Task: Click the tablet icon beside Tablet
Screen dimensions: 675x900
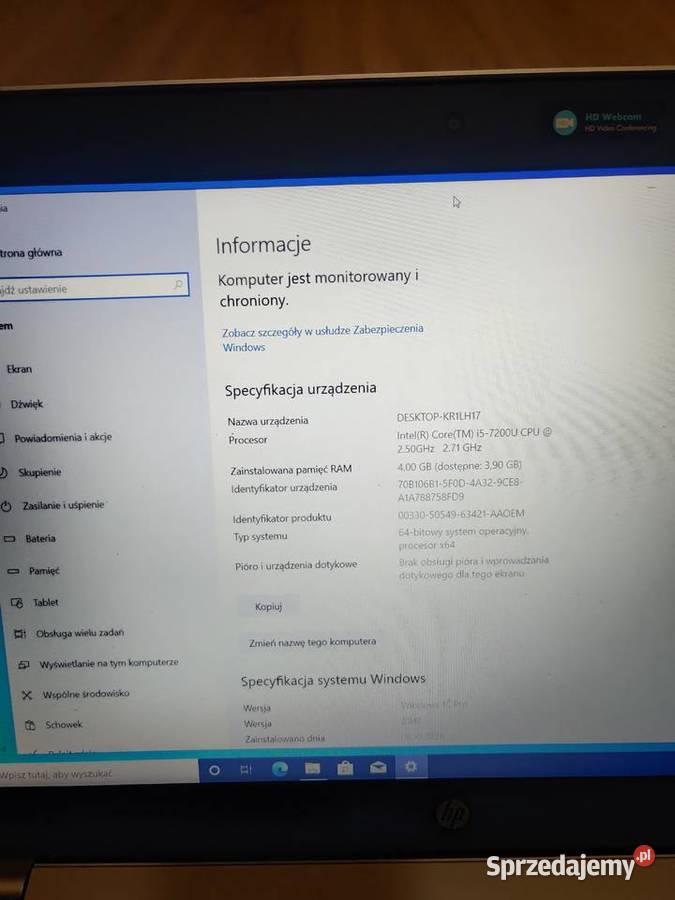Action: coord(17,603)
